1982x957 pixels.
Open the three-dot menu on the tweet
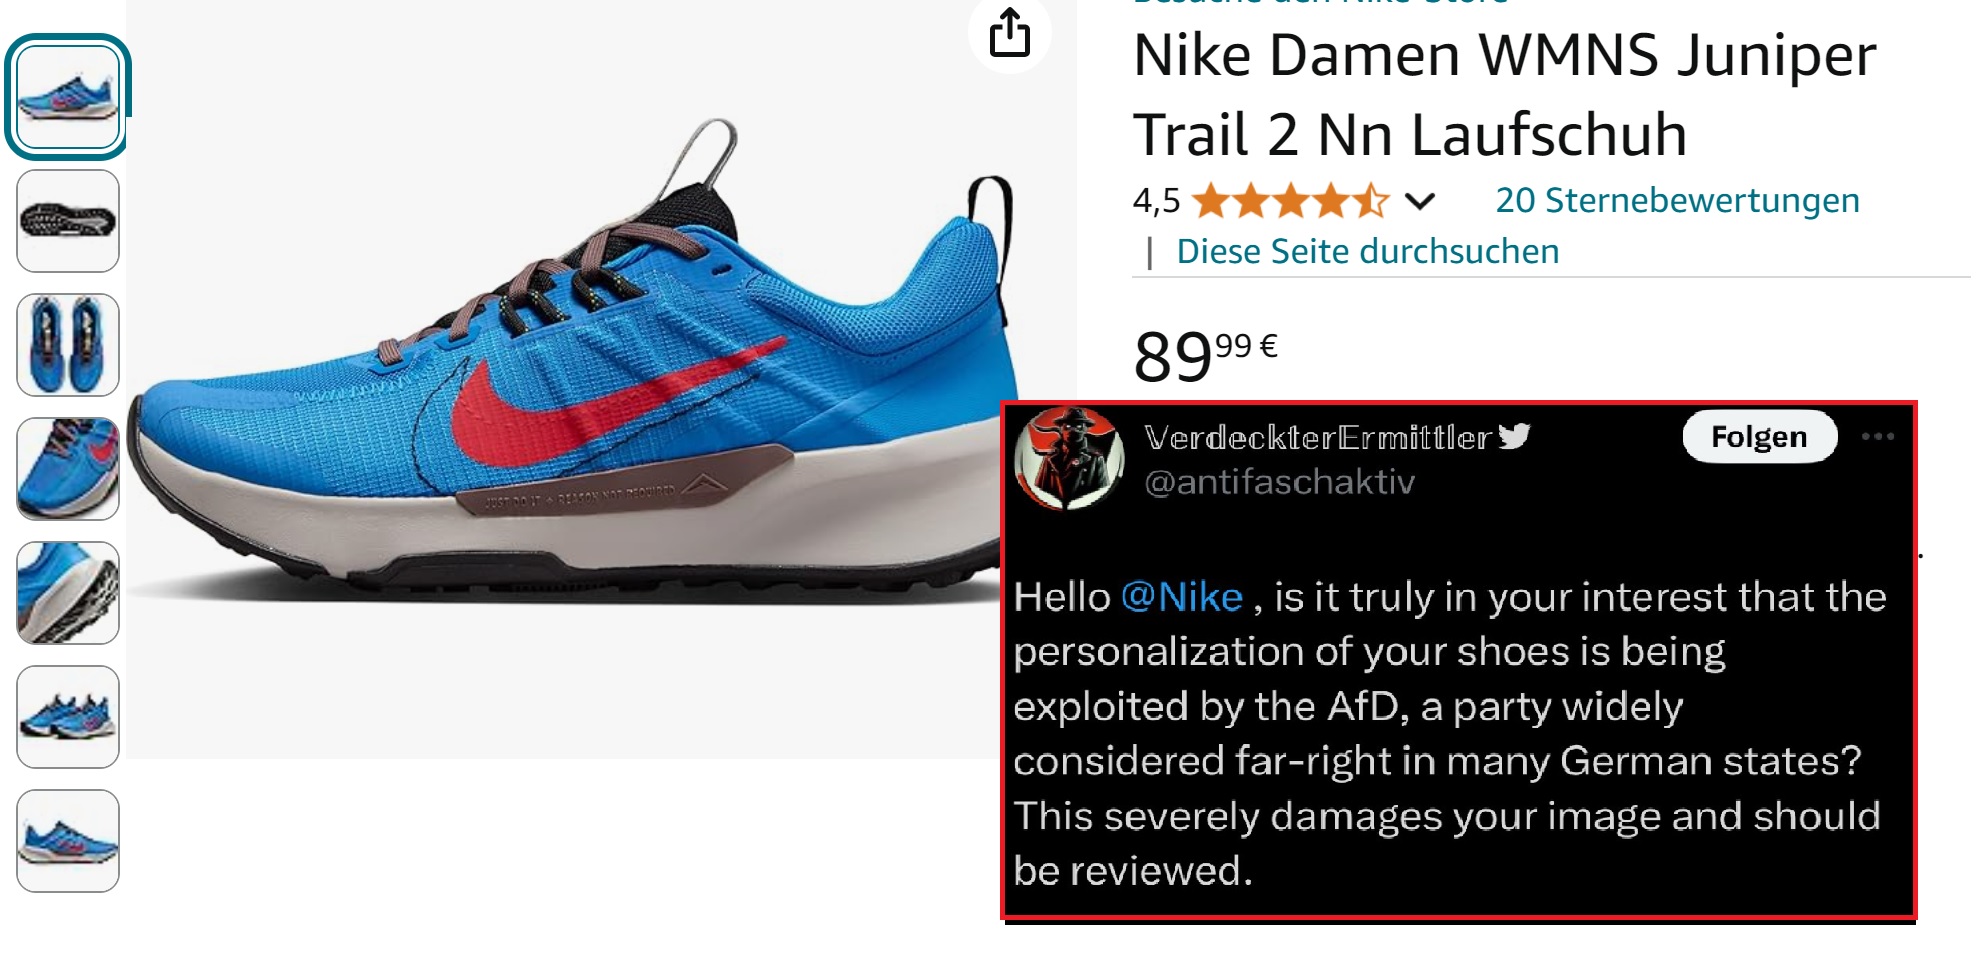click(1877, 436)
